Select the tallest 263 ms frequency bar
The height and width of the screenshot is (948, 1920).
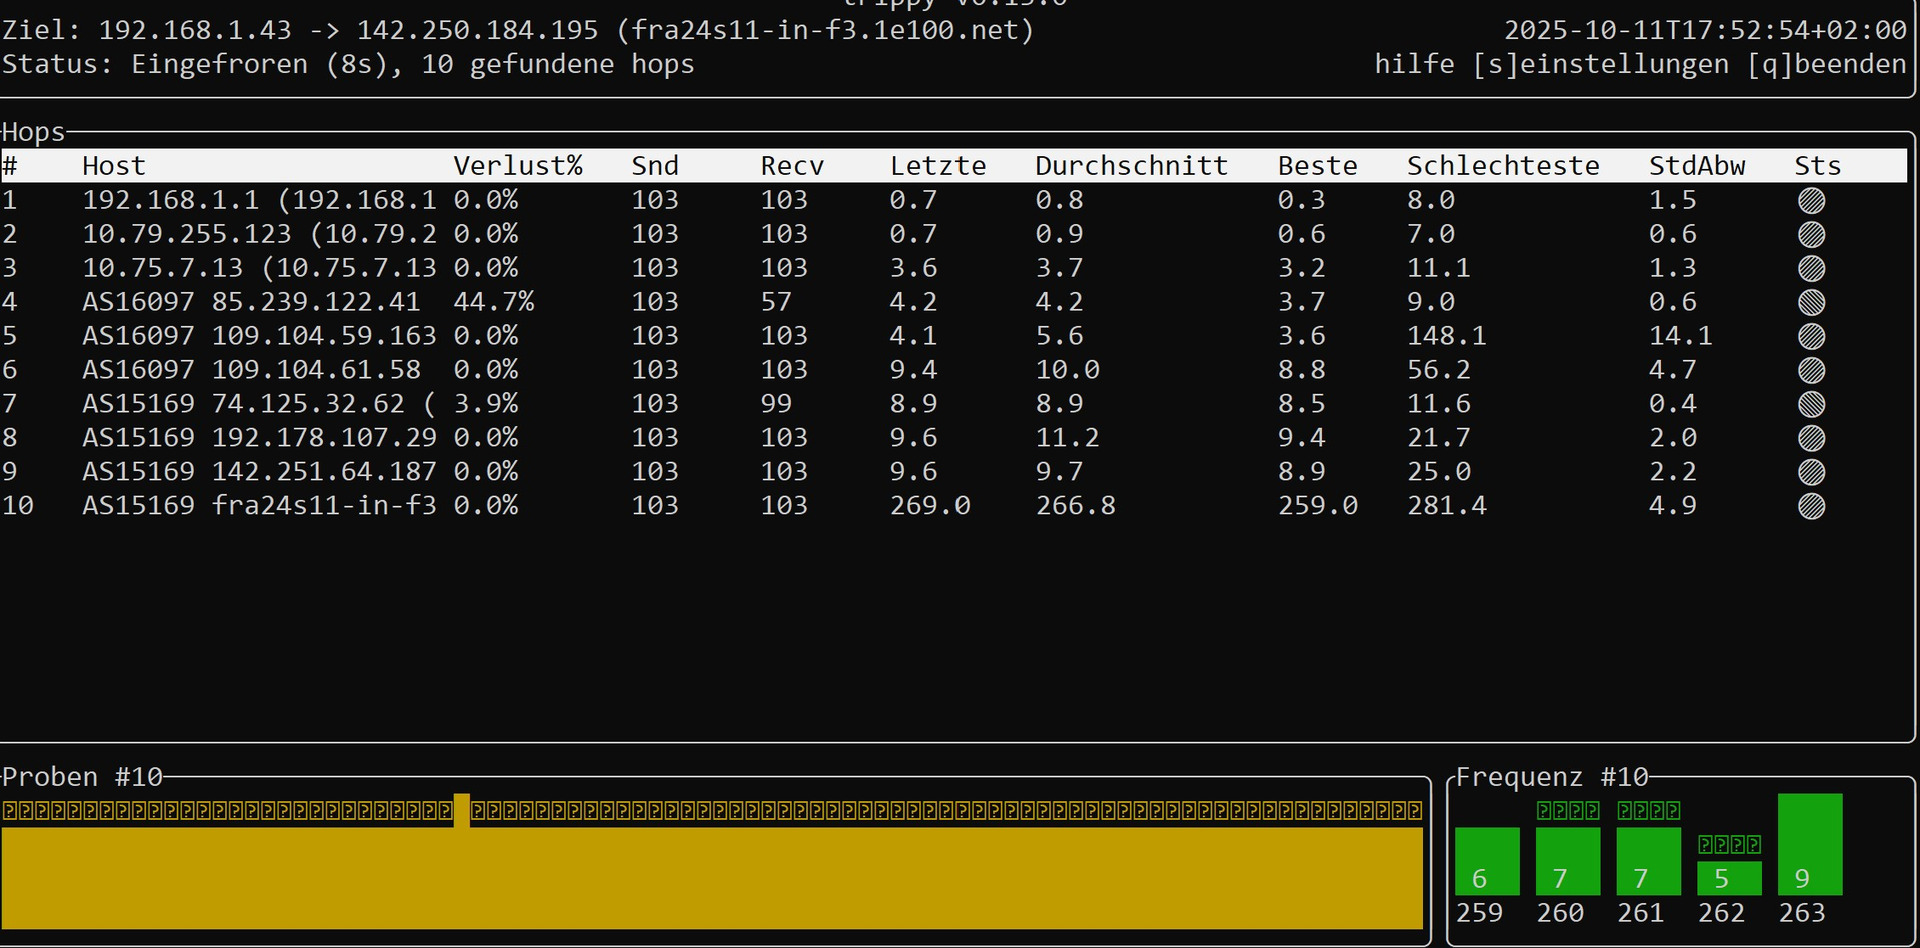click(x=1810, y=844)
